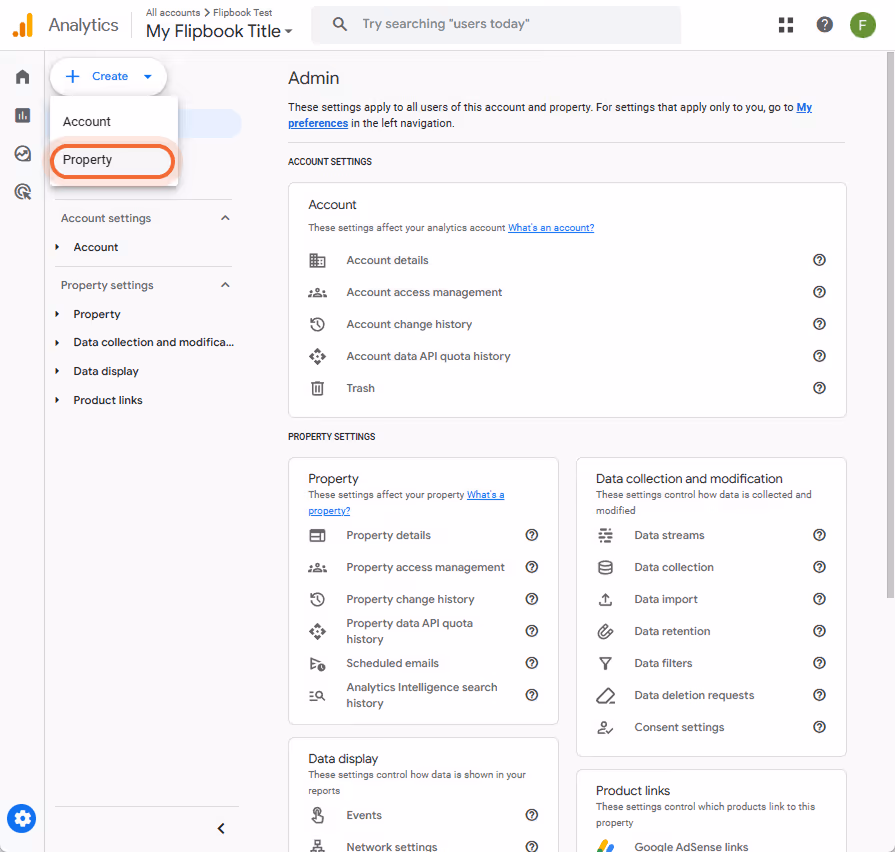The width and height of the screenshot is (895, 852).
Task: Open the Google apps grid icon
Action: tap(786, 25)
